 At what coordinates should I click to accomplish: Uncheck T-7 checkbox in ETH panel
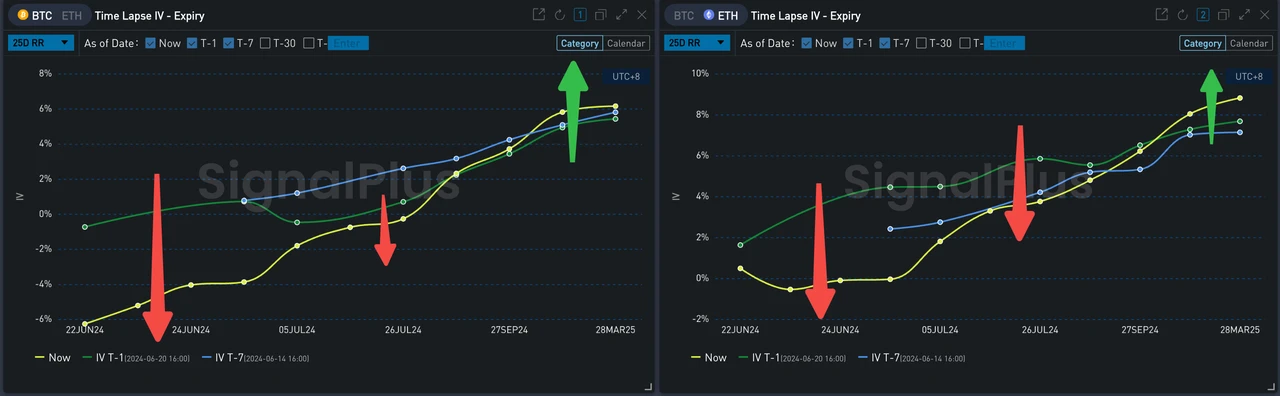point(884,43)
